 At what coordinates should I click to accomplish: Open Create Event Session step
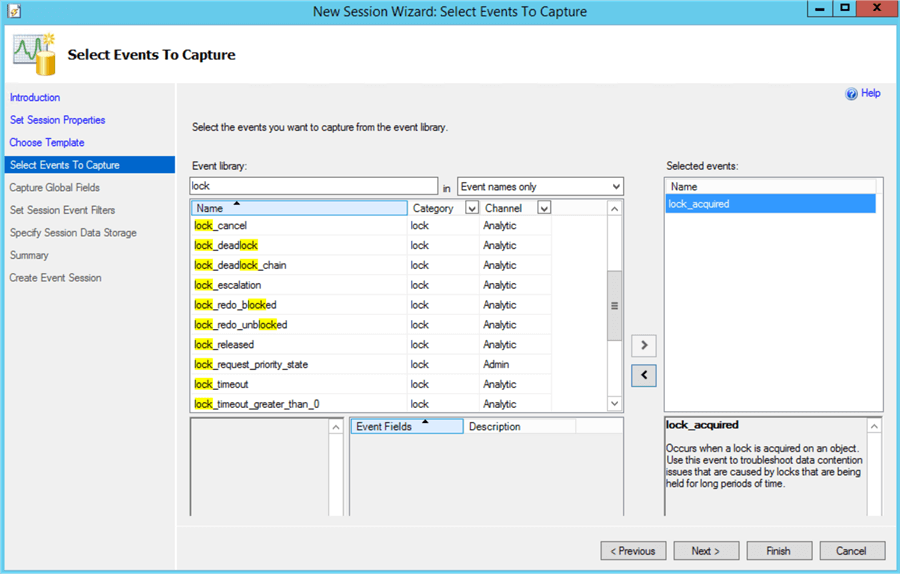(55, 278)
